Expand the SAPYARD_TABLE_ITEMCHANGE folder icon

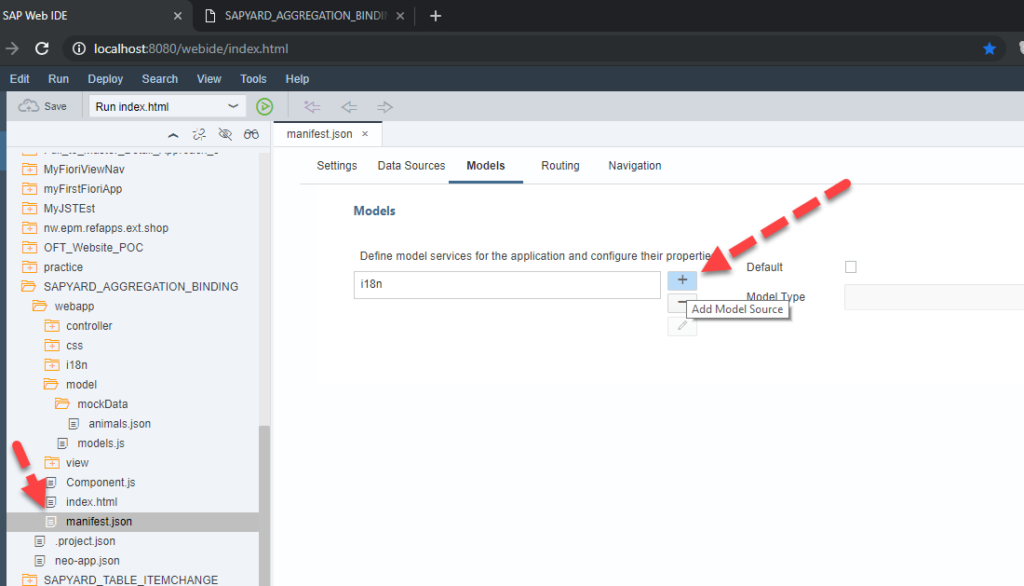[x=29, y=580]
